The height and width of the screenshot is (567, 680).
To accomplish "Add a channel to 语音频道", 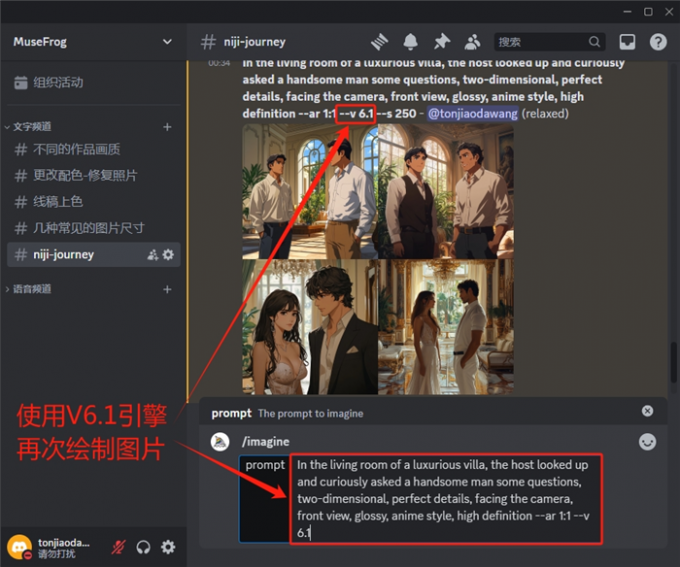I will [x=167, y=289].
